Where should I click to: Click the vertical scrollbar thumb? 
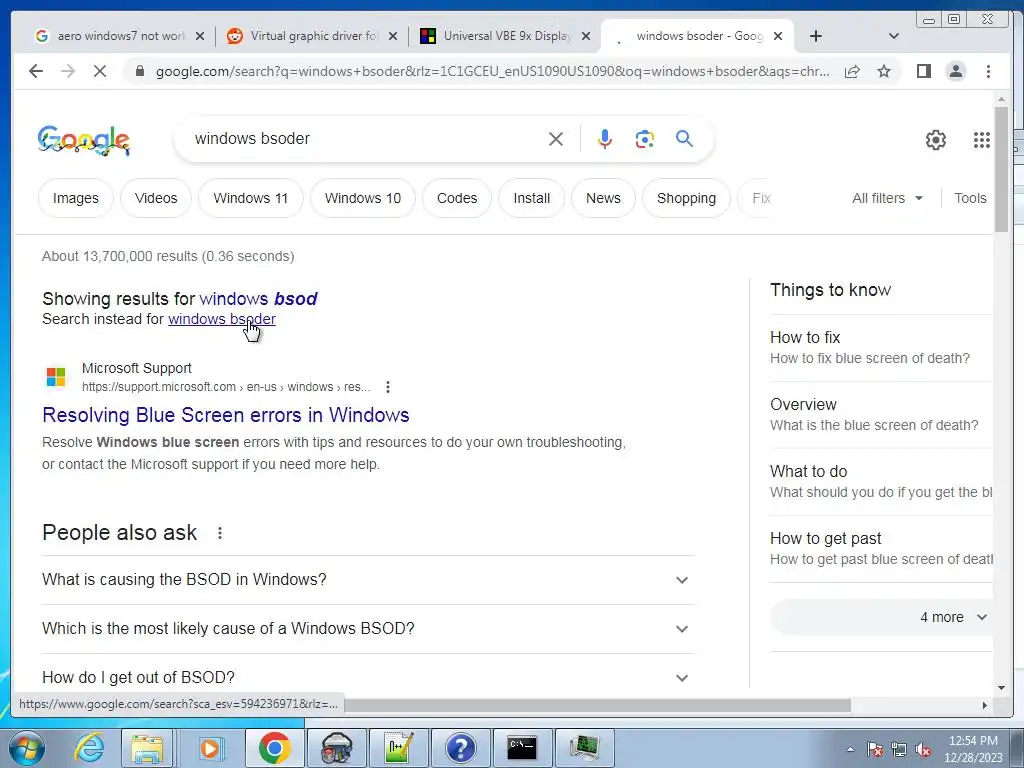click(x=1001, y=168)
